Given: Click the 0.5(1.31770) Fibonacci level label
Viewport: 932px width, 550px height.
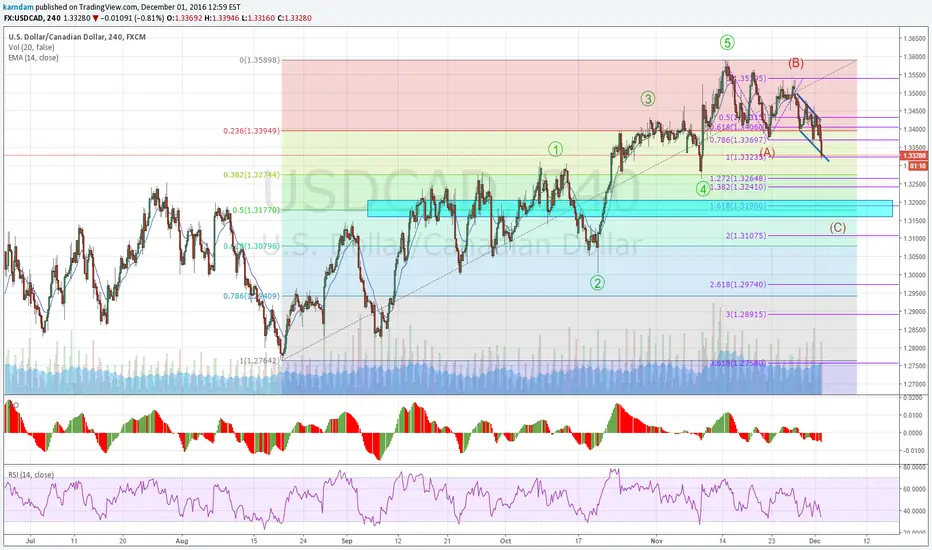Looking at the screenshot, I should (256, 210).
